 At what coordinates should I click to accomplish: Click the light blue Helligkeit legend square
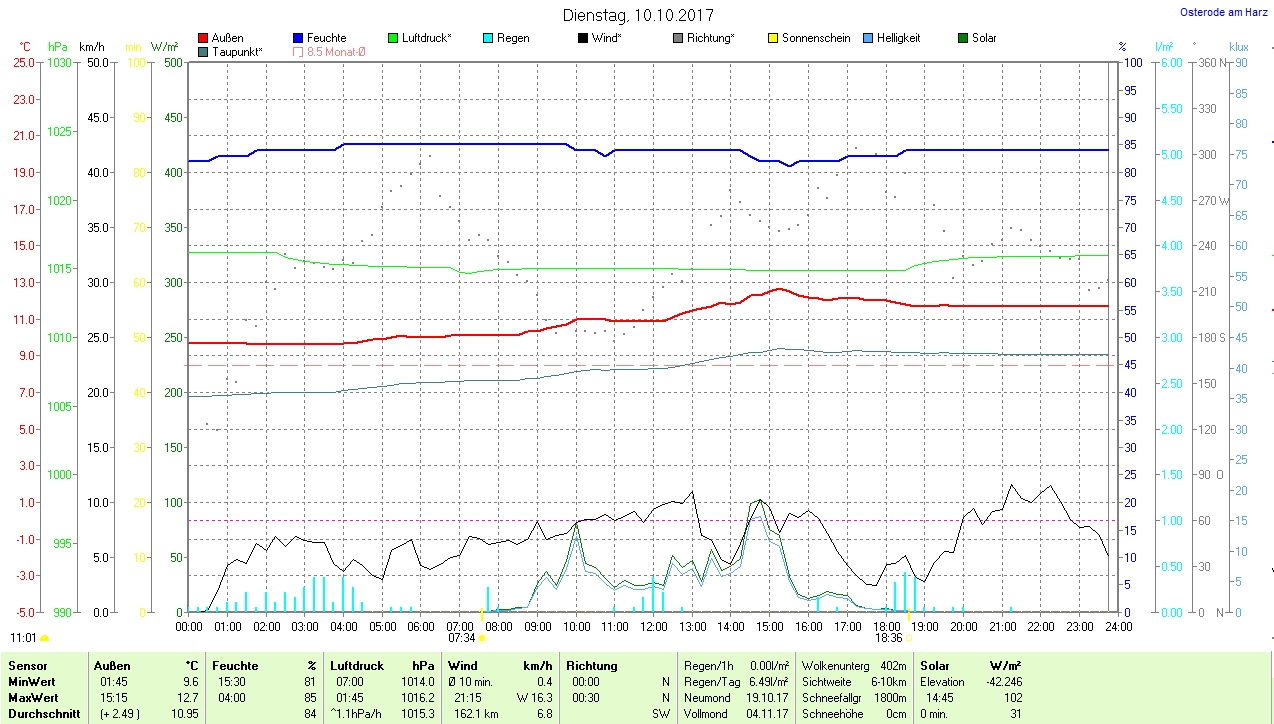(868, 38)
